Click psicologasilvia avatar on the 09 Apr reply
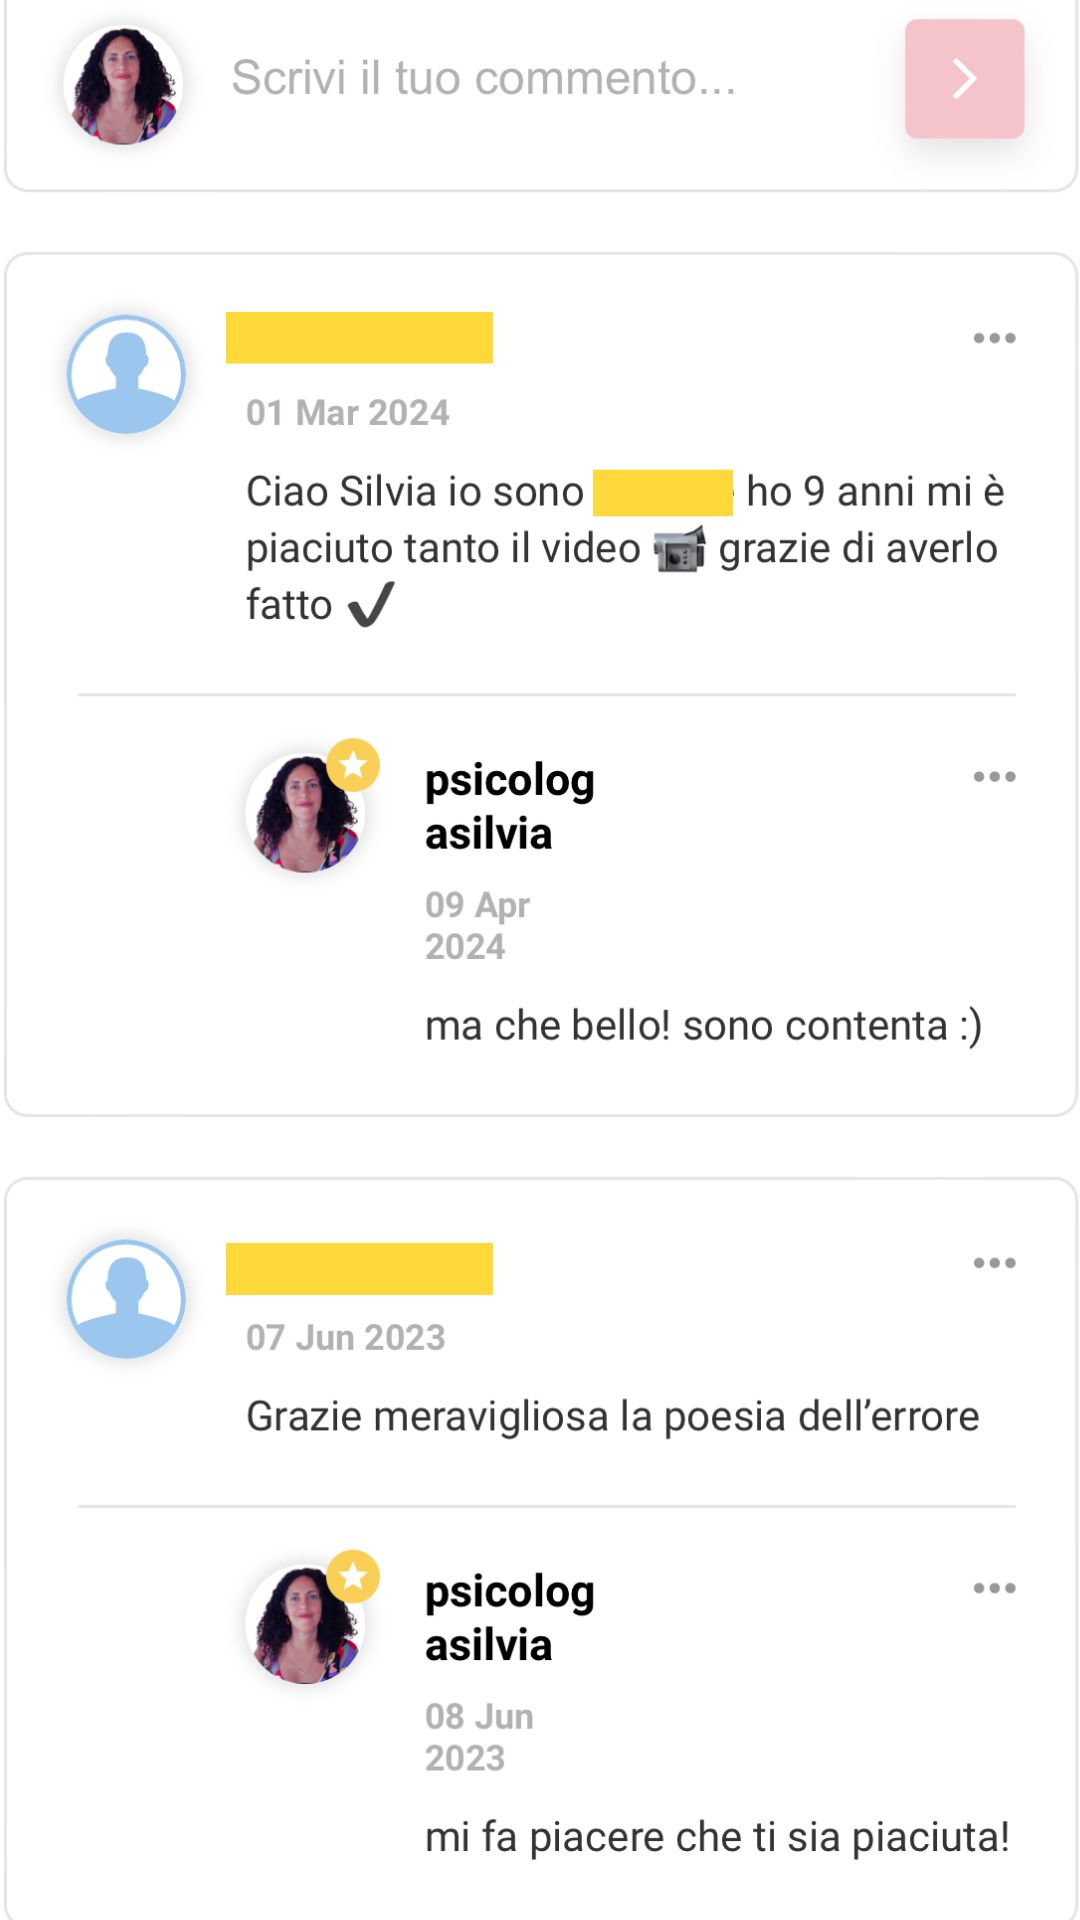The width and height of the screenshot is (1080, 1920). click(x=305, y=812)
